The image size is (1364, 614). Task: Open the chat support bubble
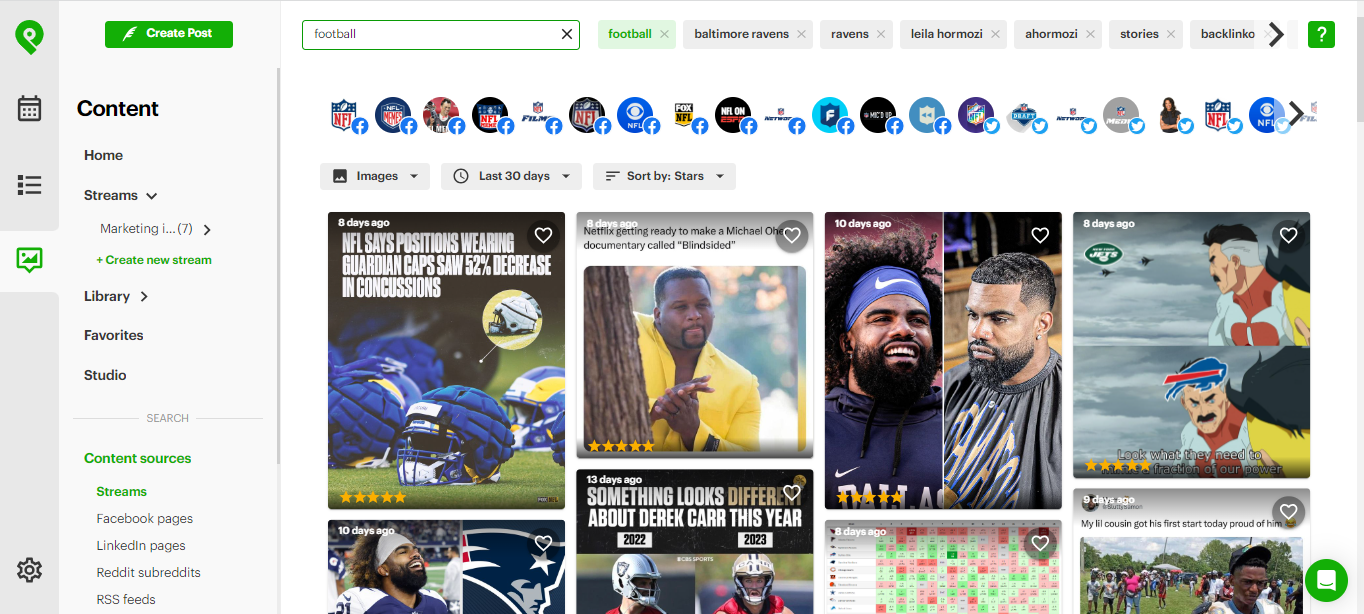coord(1326,580)
